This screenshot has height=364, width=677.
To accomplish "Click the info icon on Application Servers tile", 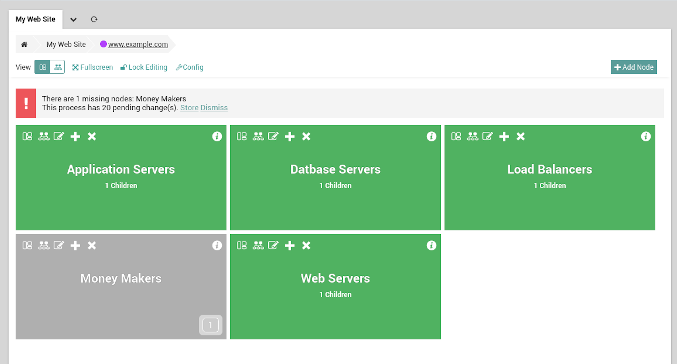I will pyautogui.click(x=217, y=136).
